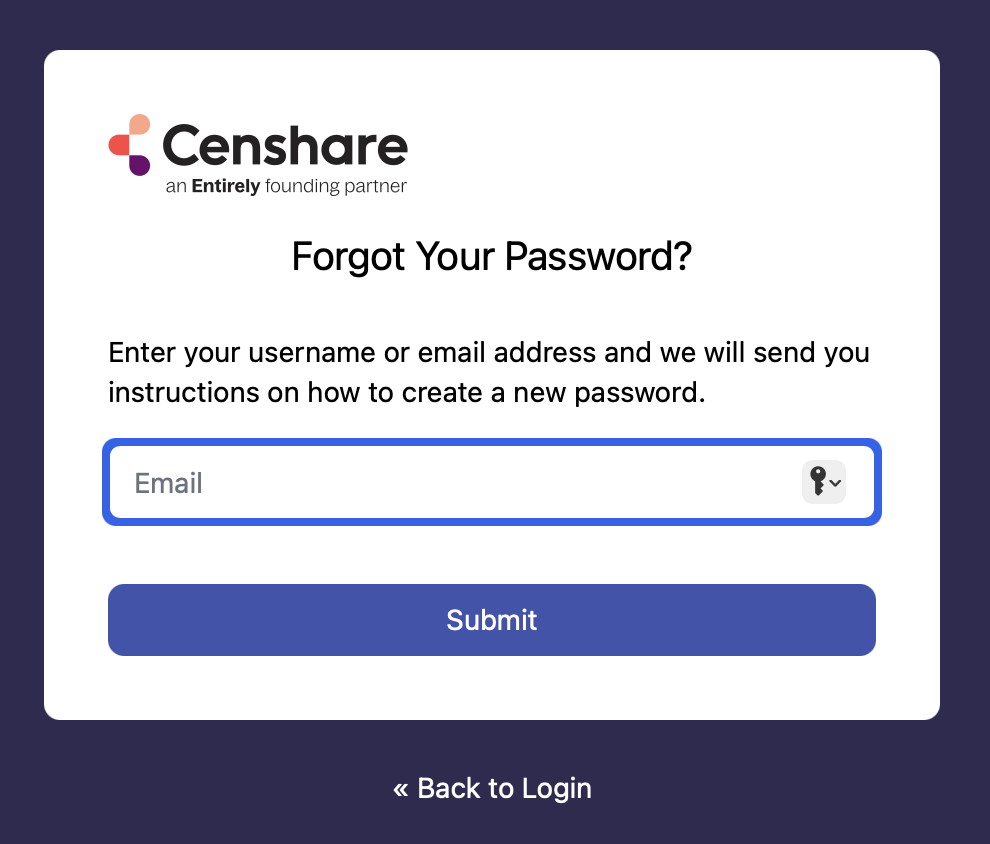Click the instruction text about creating a new password
990x844 pixels.
click(490, 372)
